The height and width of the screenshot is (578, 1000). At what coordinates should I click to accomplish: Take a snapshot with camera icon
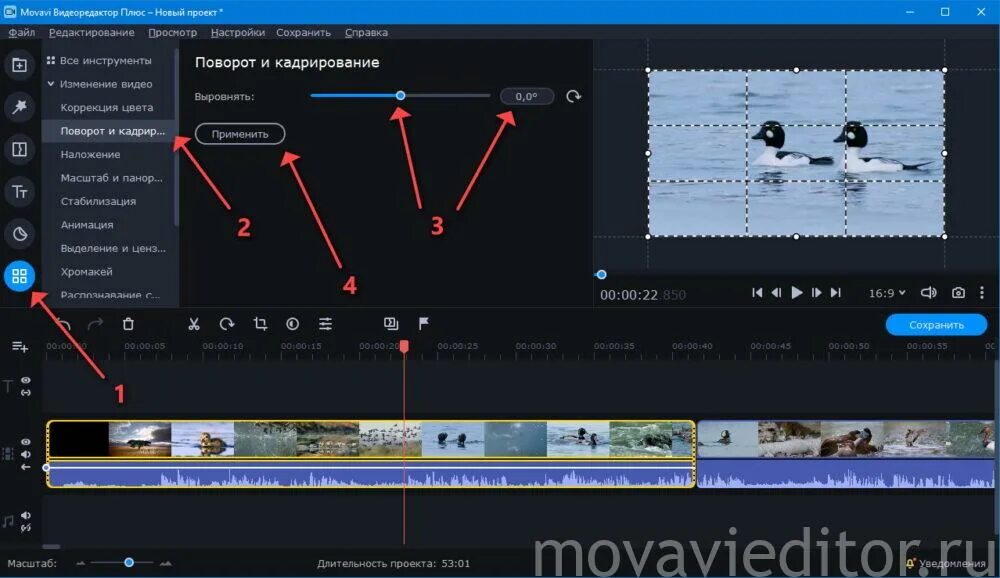tap(958, 293)
